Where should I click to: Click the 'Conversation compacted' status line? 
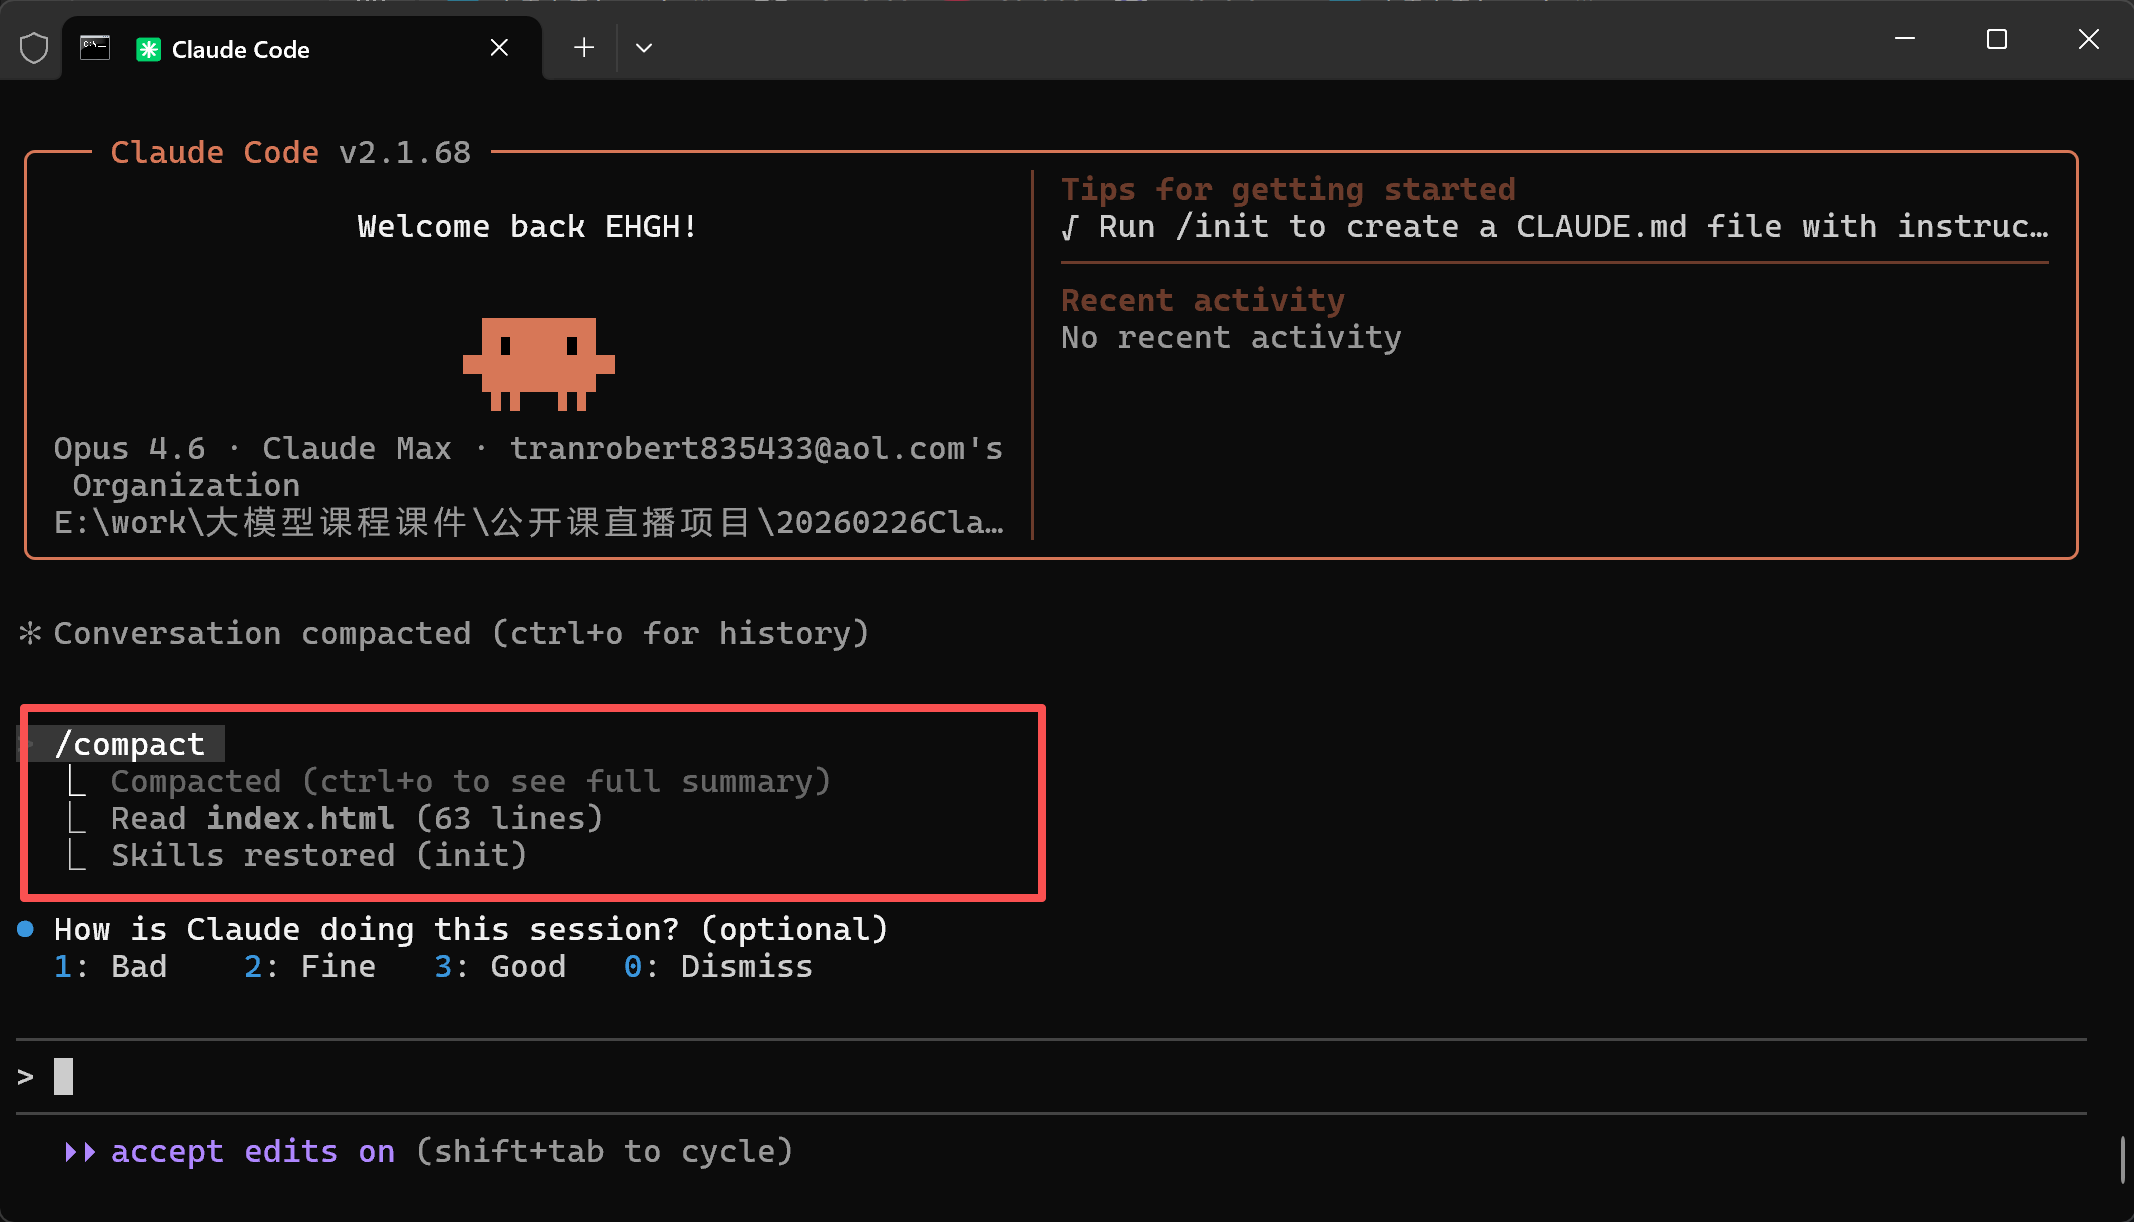pos(461,634)
